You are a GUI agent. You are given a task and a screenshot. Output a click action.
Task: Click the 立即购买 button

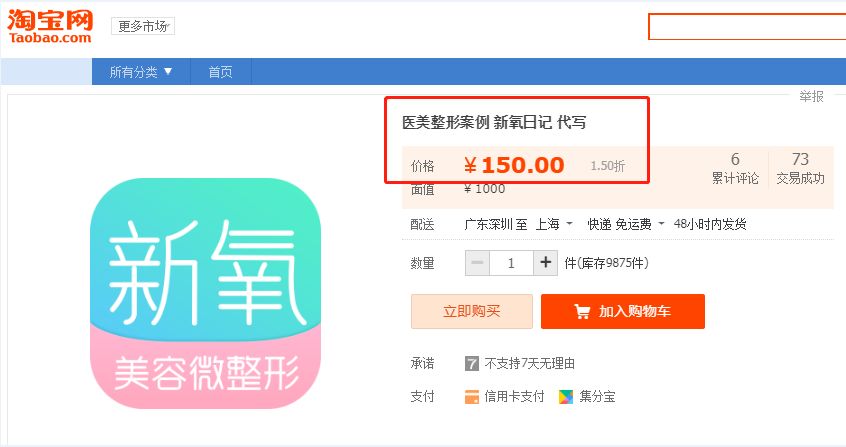(472, 311)
